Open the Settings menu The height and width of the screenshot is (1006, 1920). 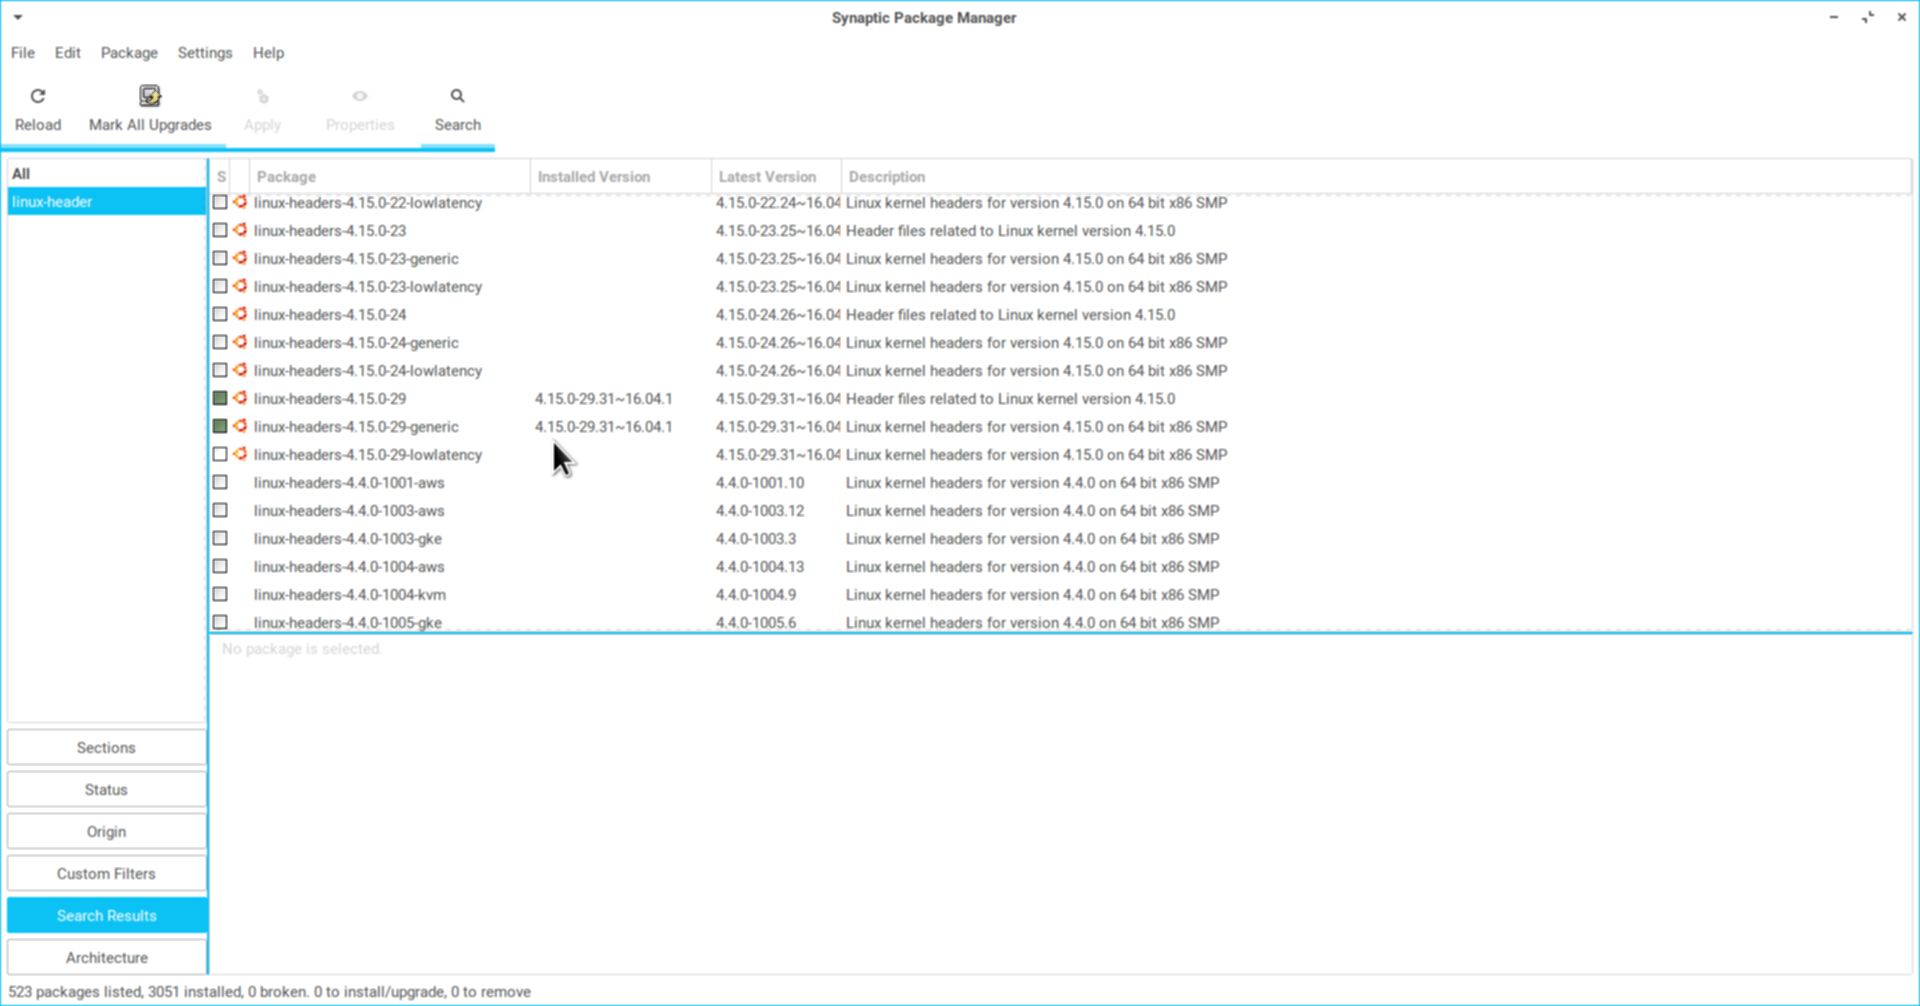205,53
